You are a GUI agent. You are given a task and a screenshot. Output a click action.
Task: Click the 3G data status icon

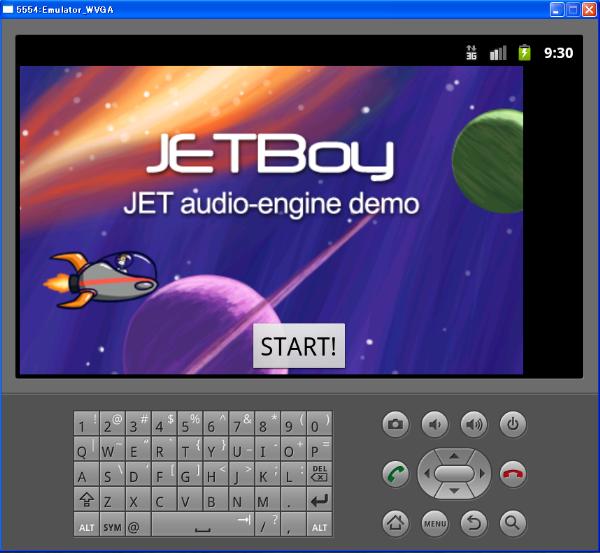pos(471,52)
